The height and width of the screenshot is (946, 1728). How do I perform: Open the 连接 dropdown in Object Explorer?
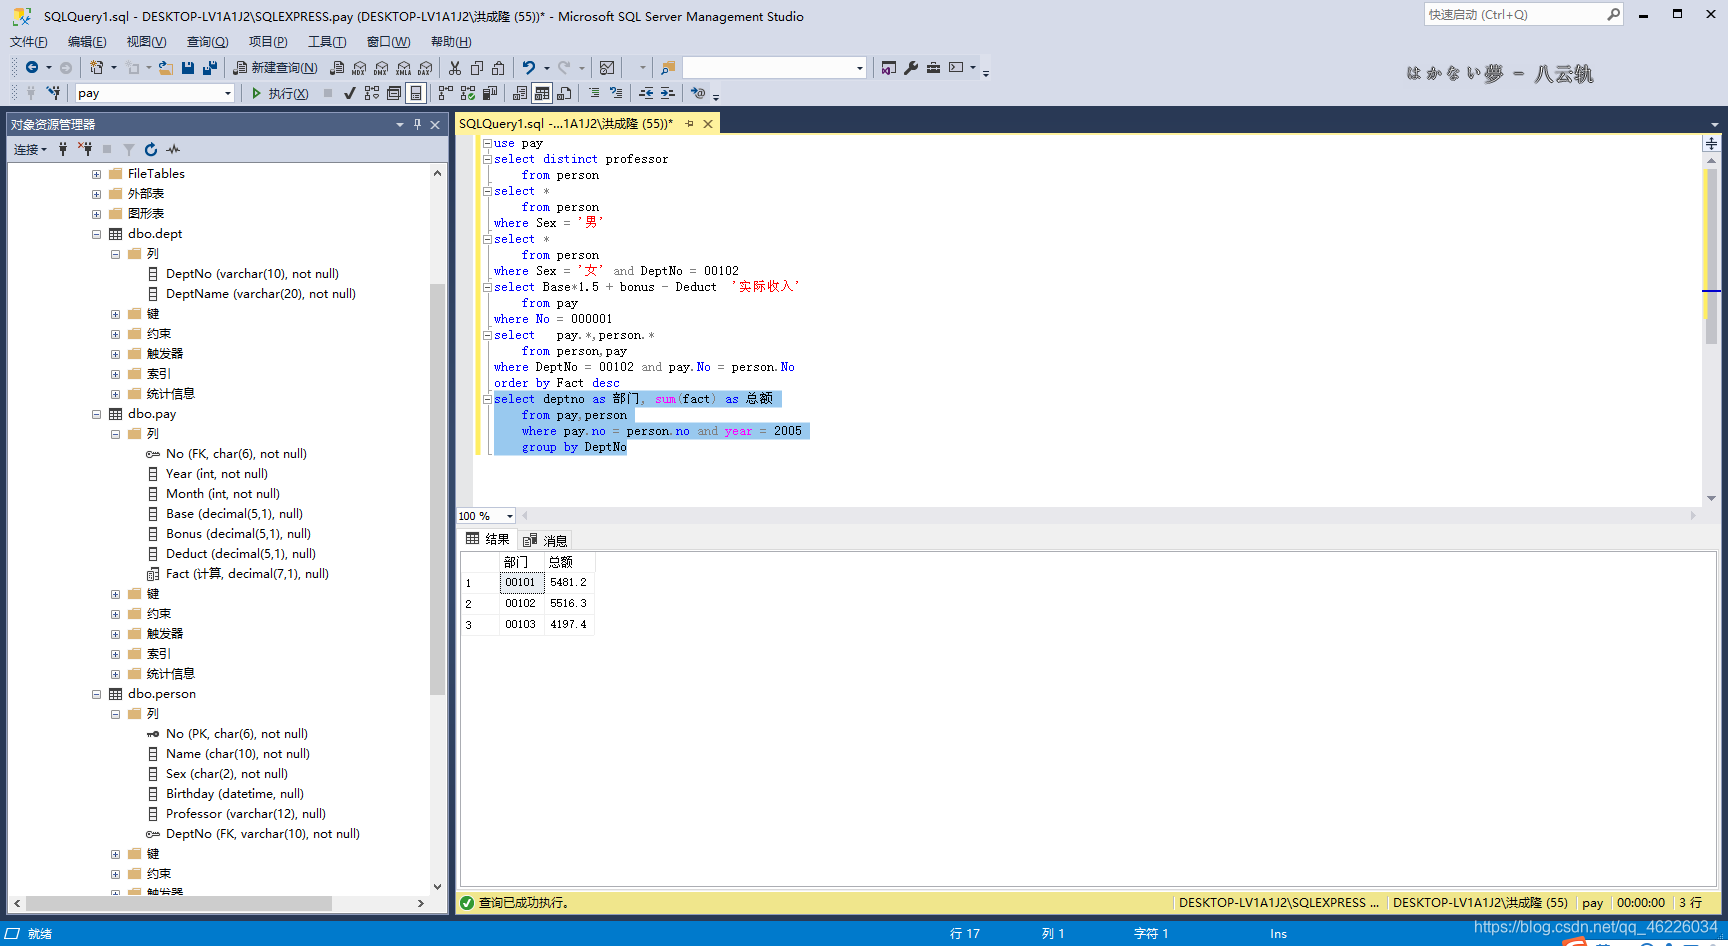[x=30, y=149]
